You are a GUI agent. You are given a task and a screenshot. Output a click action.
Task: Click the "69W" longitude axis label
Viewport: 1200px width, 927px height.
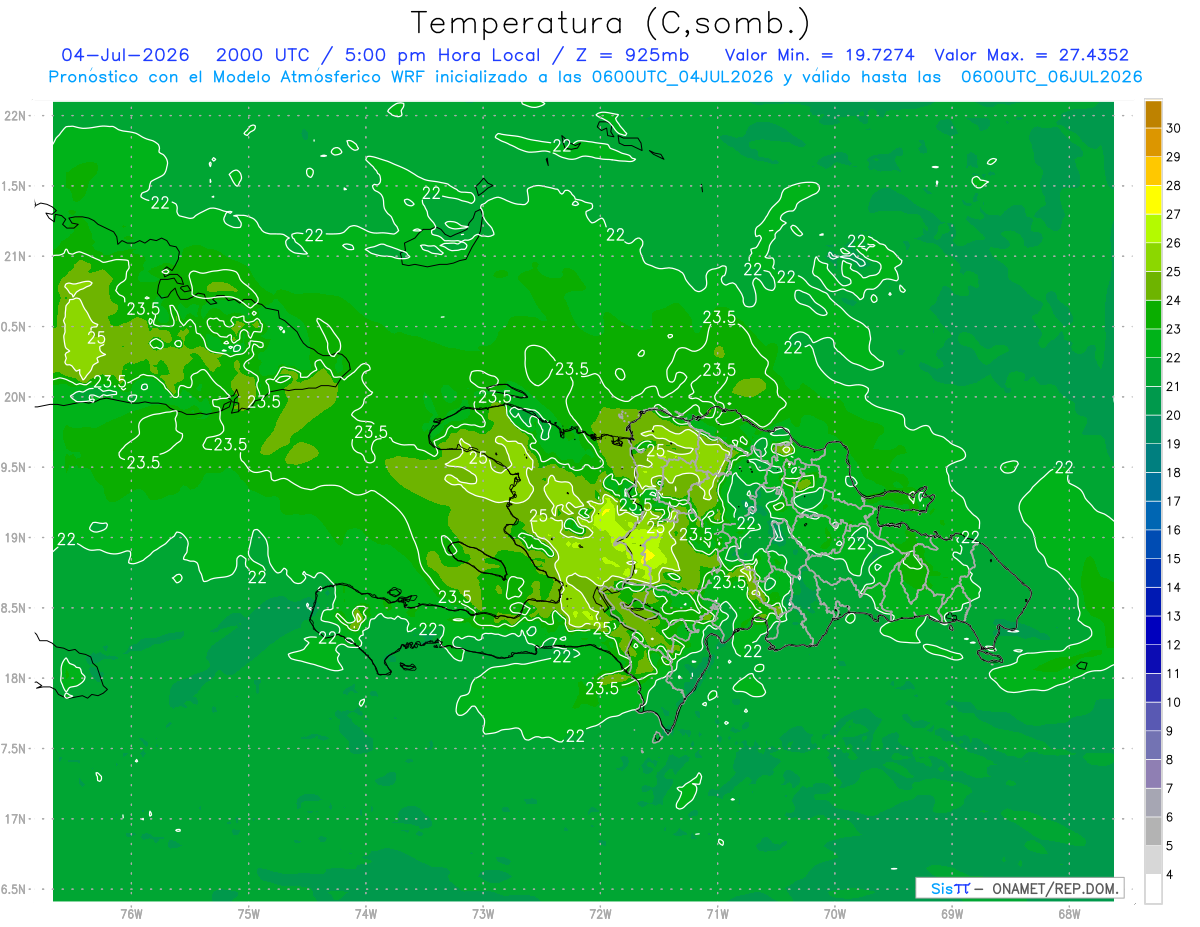(x=952, y=914)
